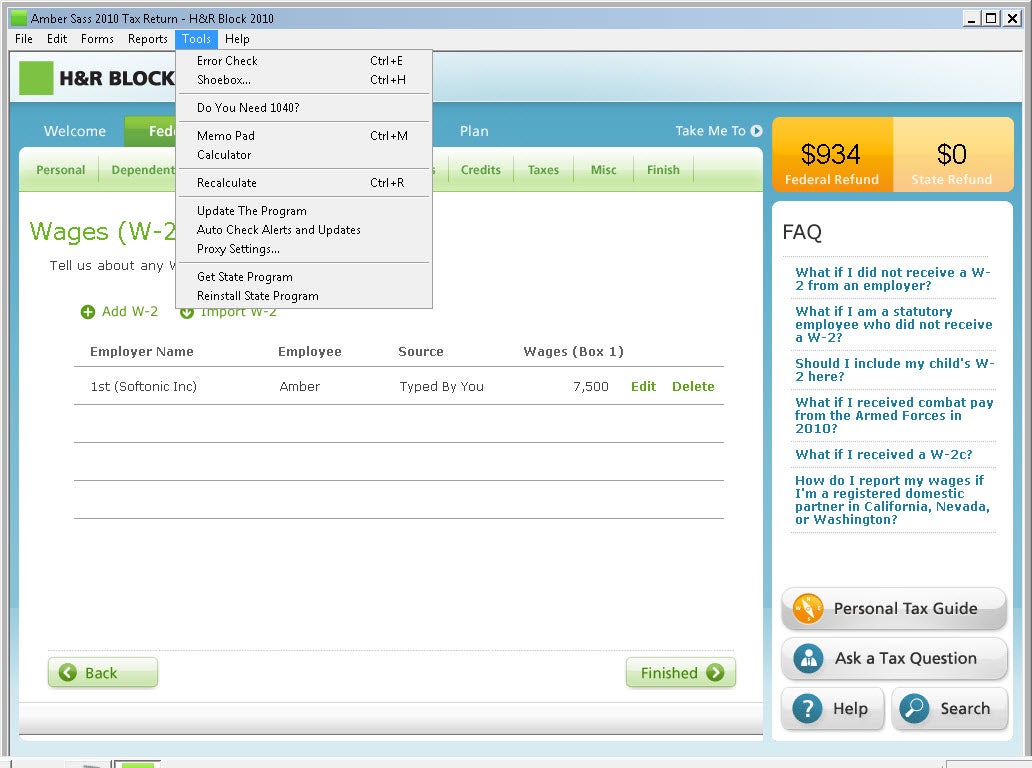Switch to the Welcome tab
Viewport: 1032px width, 768px height.
[74, 131]
